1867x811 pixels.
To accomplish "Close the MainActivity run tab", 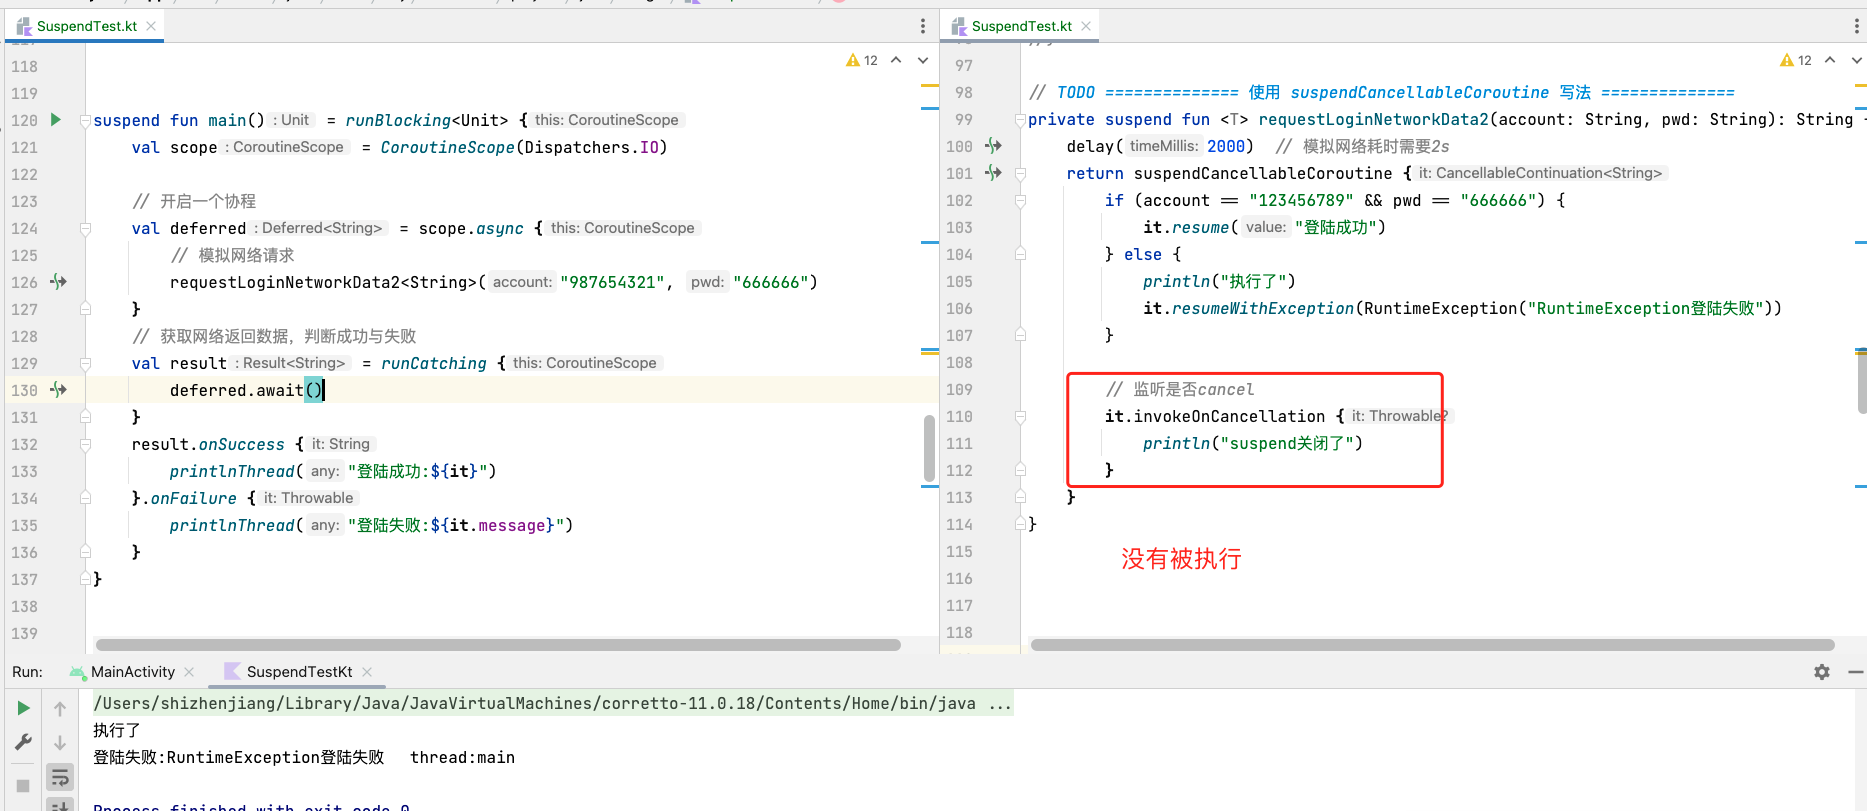I will pos(189,672).
